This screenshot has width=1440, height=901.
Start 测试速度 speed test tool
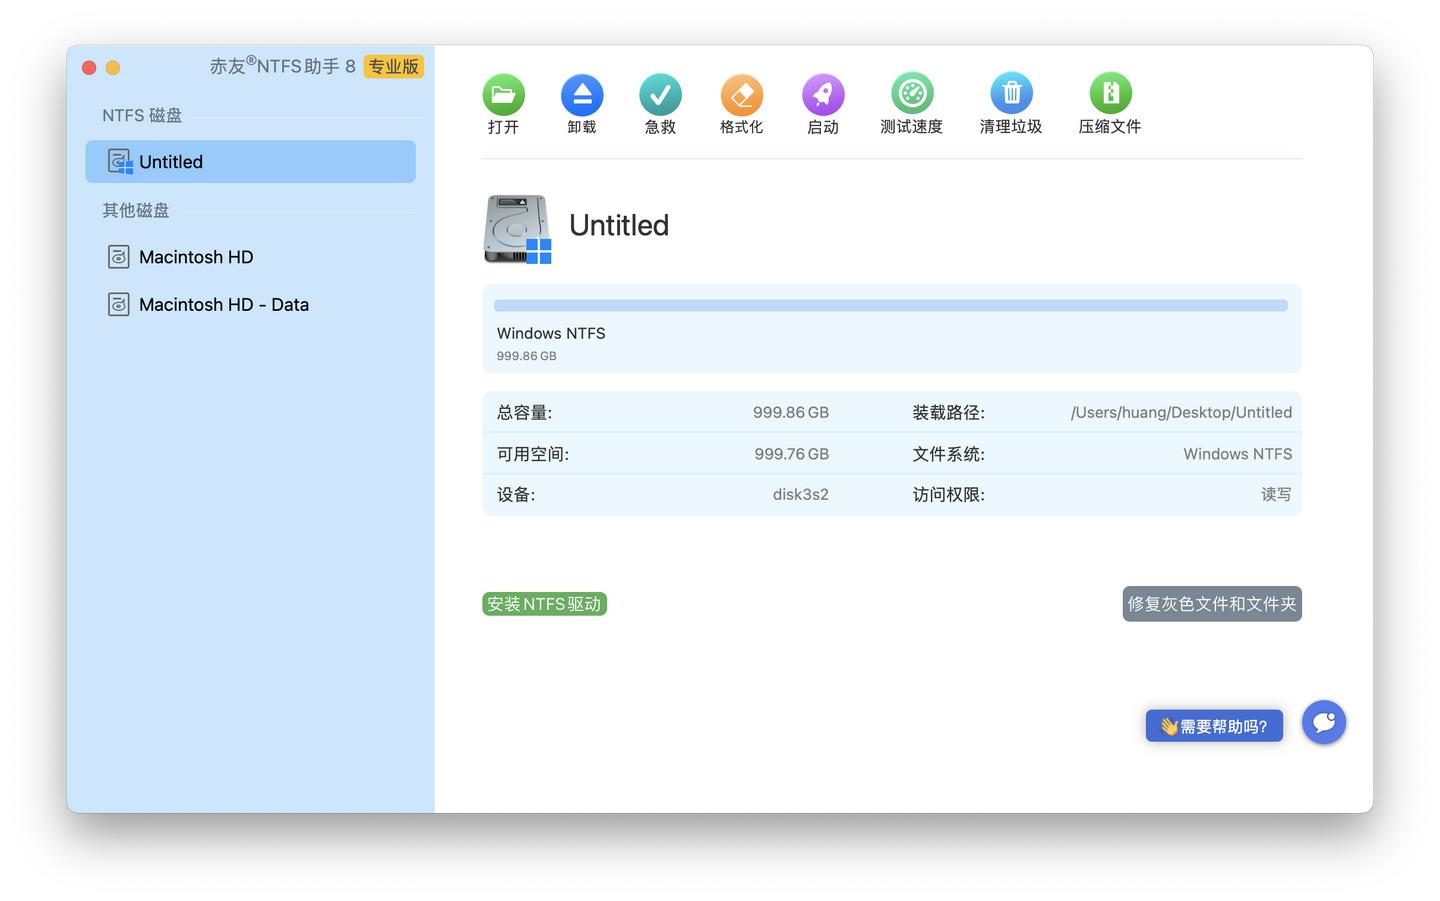point(911,103)
